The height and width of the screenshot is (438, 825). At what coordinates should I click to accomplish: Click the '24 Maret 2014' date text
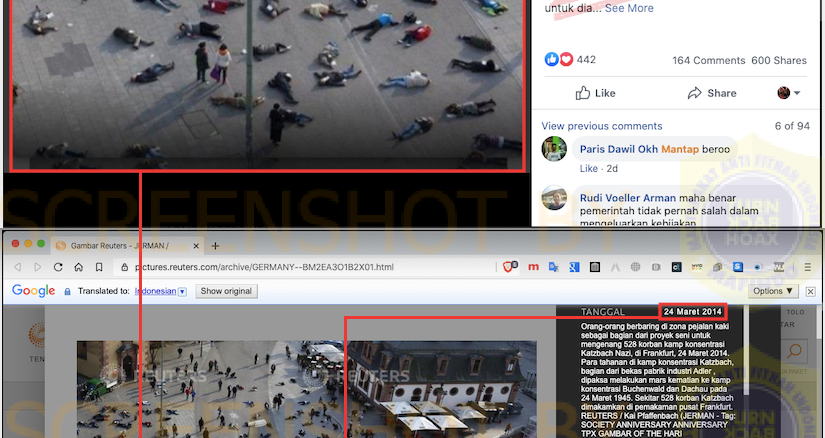(692, 312)
